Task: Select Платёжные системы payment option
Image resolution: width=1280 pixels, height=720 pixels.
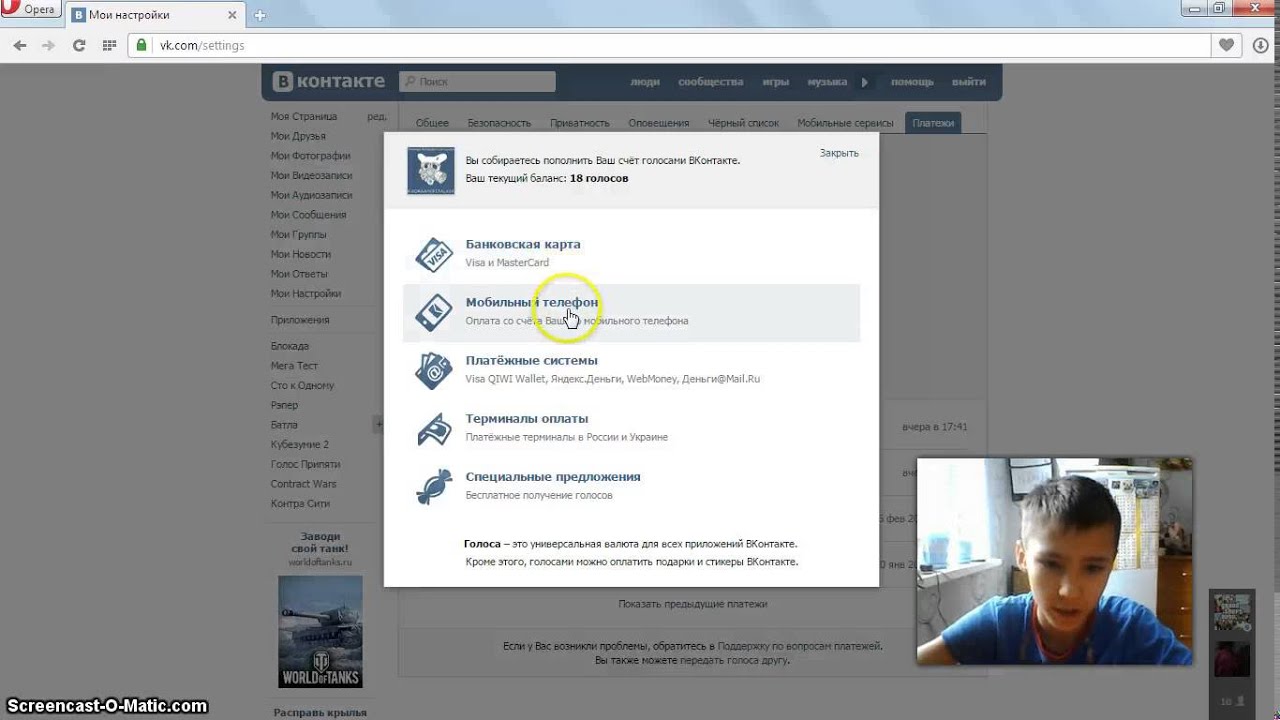Action: 631,370
